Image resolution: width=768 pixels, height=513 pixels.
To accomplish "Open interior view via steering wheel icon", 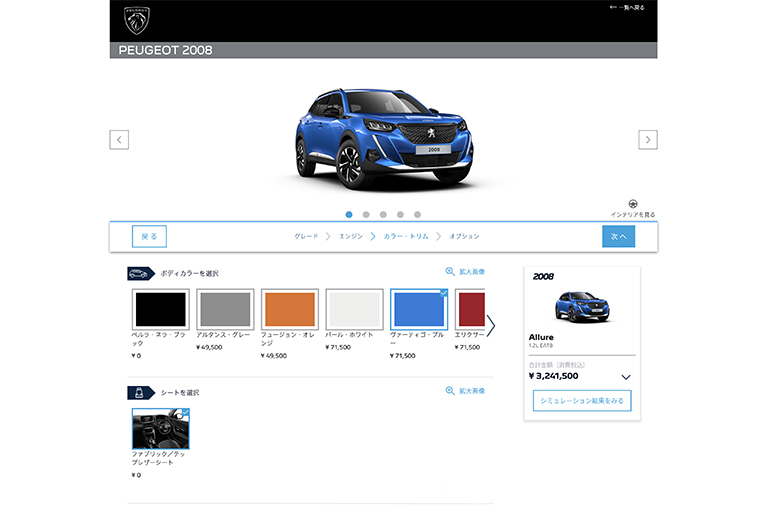I will [633, 204].
